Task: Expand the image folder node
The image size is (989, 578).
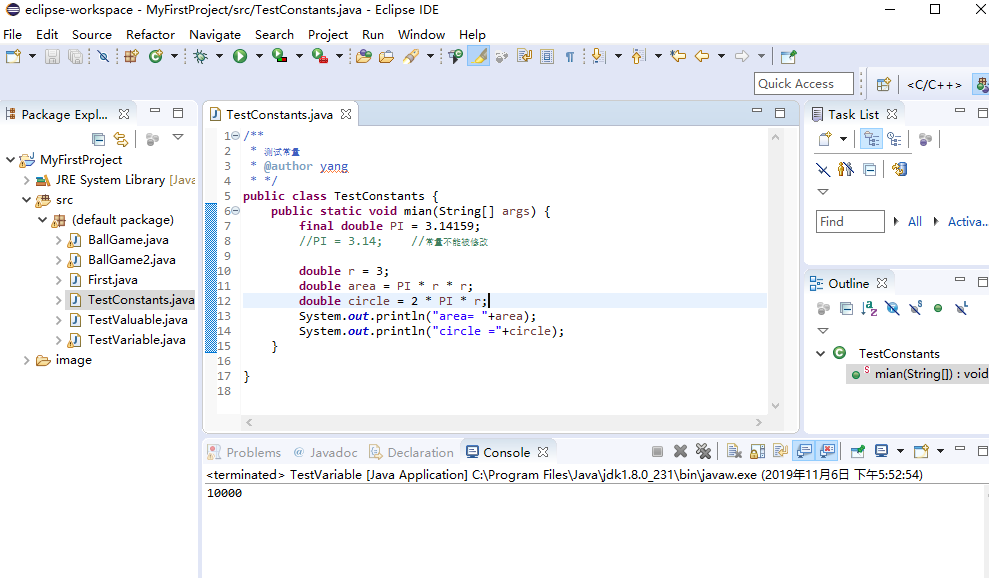Action: click(26, 360)
